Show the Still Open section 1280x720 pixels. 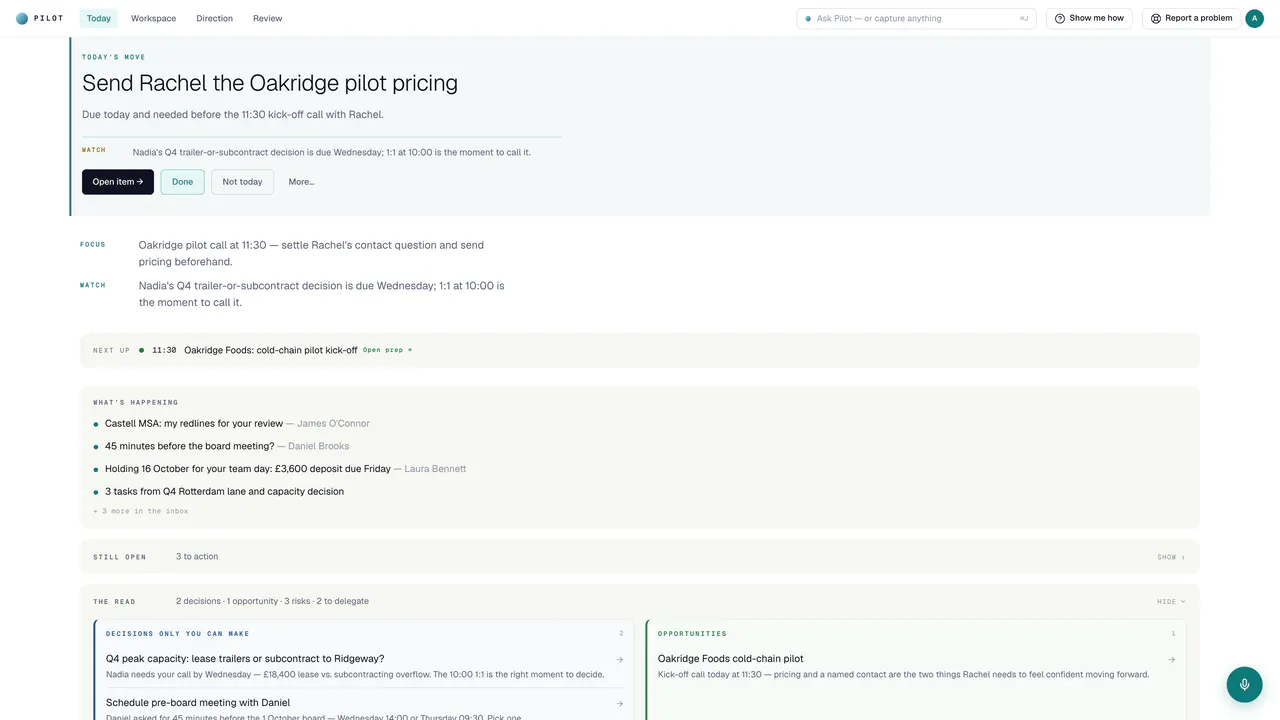click(x=1171, y=557)
